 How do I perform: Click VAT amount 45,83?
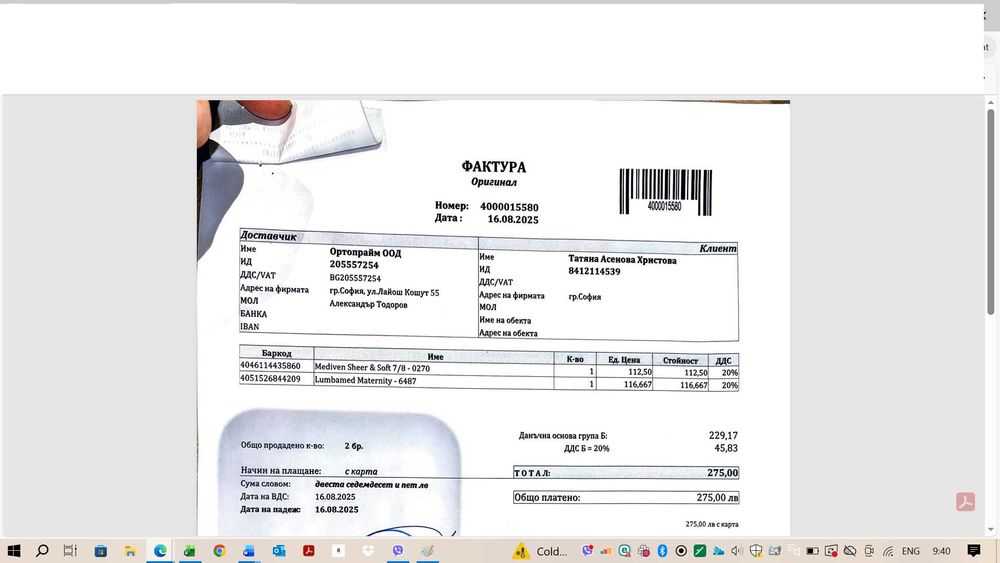coord(726,448)
